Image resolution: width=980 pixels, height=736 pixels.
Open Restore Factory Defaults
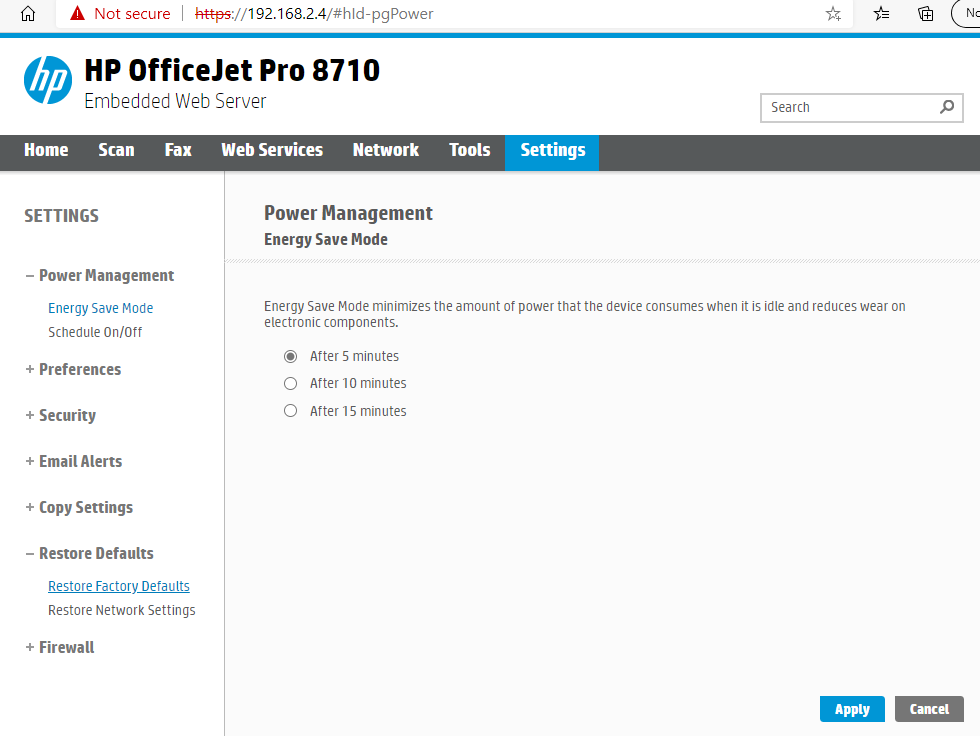click(x=118, y=585)
